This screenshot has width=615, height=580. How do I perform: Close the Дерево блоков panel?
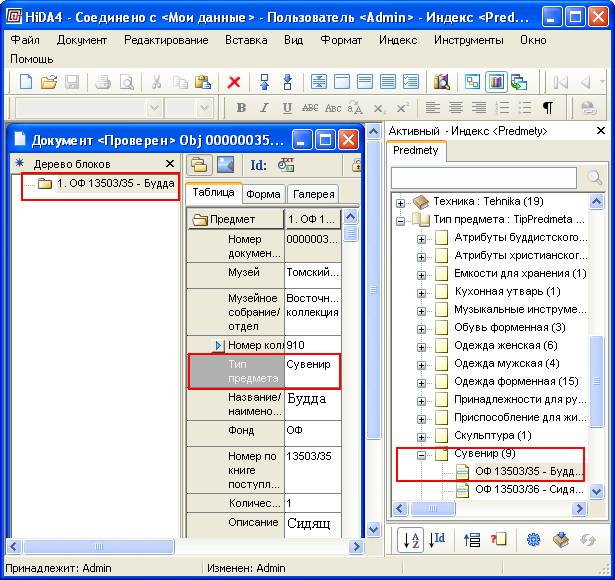click(x=169, y=164)
